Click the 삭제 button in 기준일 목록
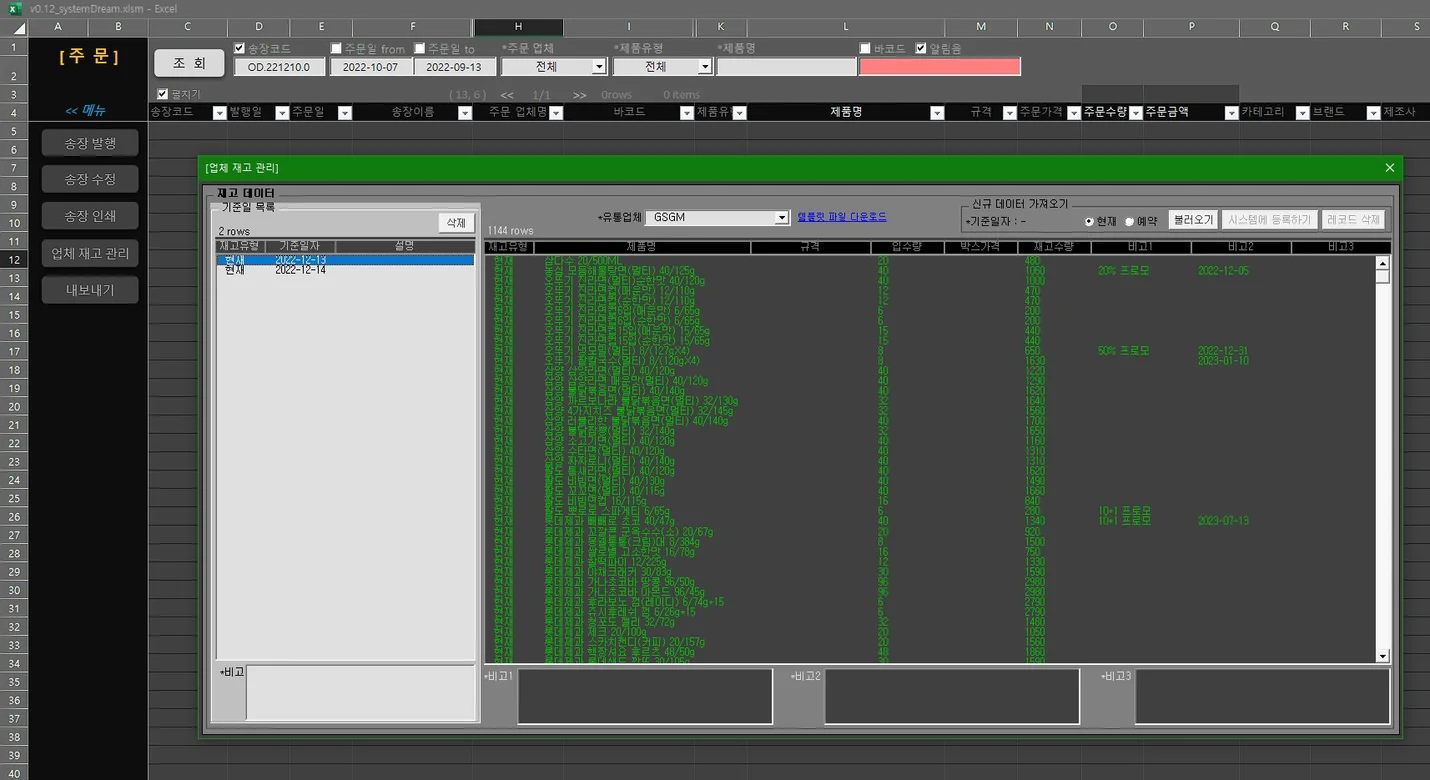Screen dimensions: 1430x780 point(456,223)
